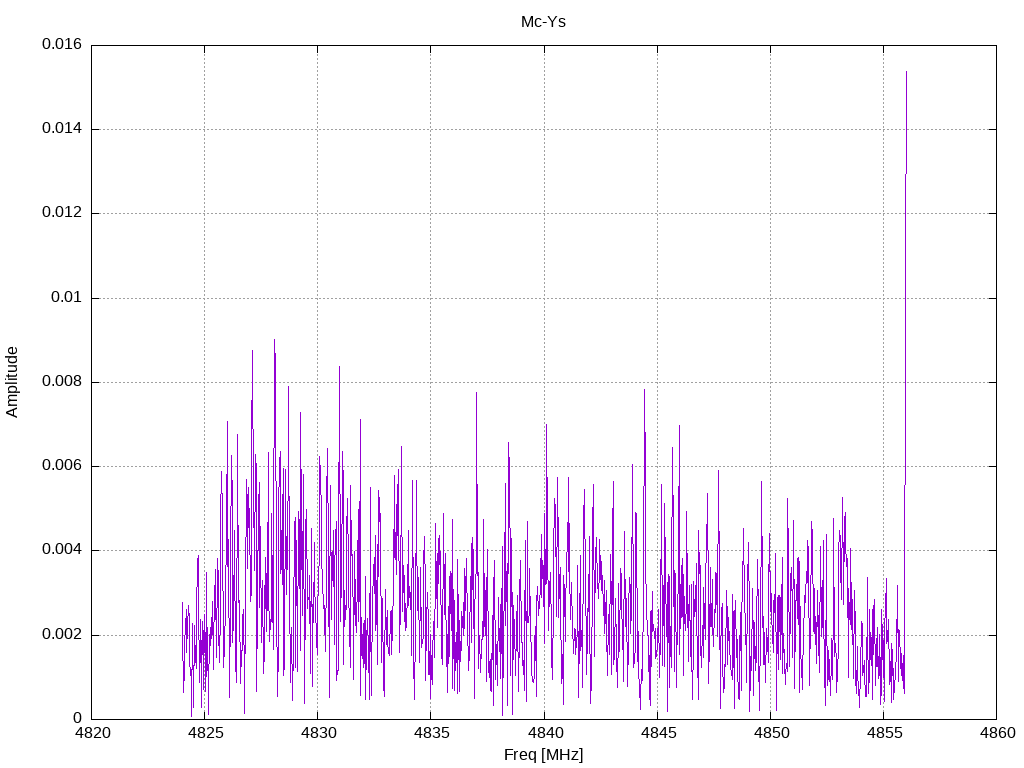Click the Freq [MHz] axis label
1024x768 pixels.
(543, 755)
